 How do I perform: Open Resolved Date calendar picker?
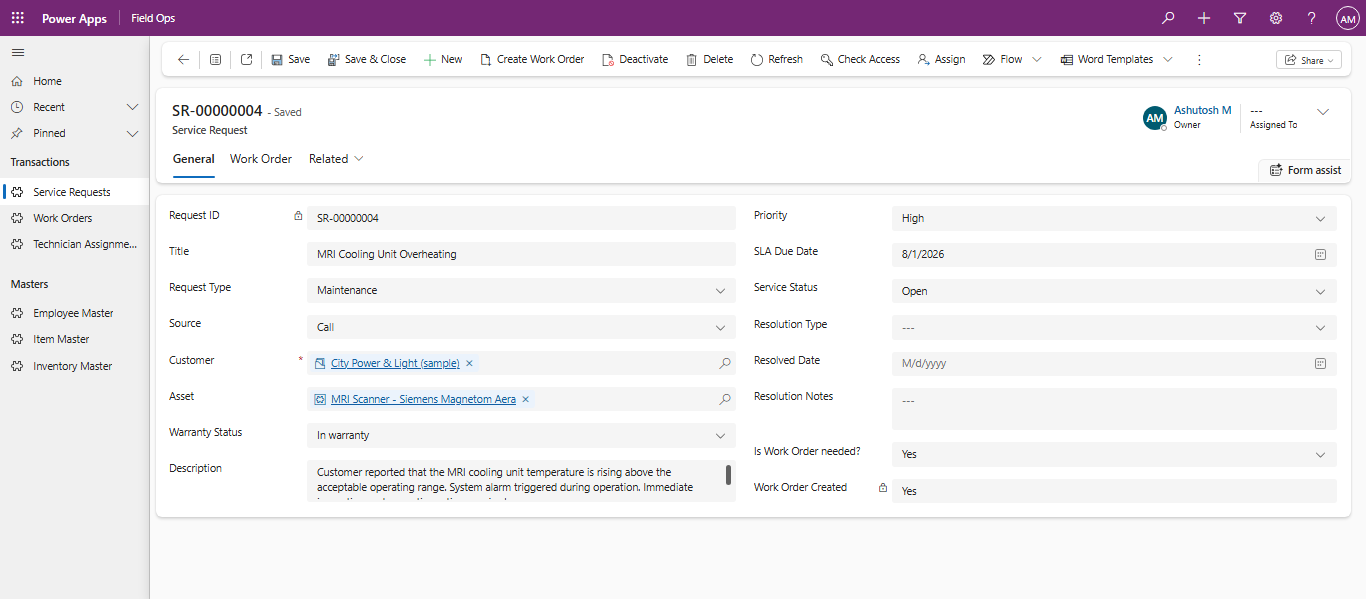click(x=1320, y=363)
